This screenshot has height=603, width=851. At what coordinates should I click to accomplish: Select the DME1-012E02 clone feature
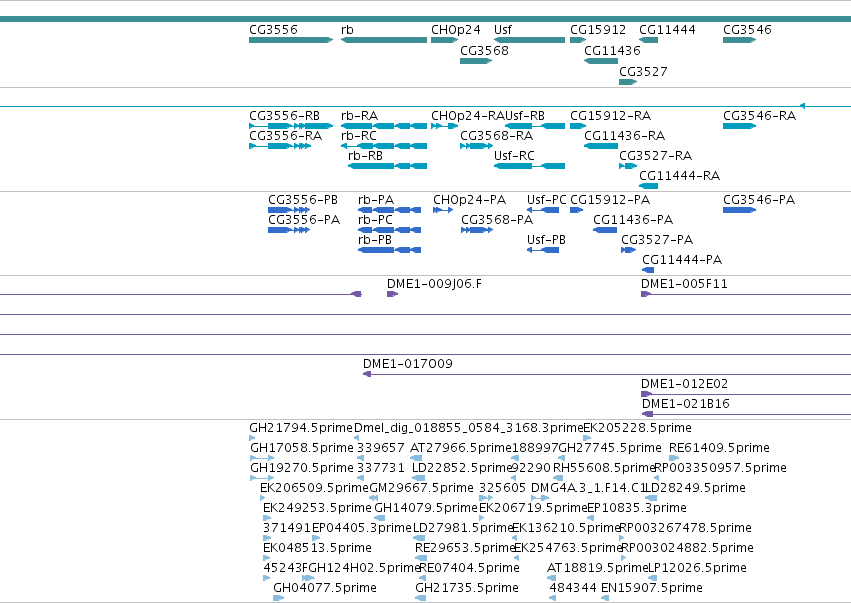coord(746,394)
